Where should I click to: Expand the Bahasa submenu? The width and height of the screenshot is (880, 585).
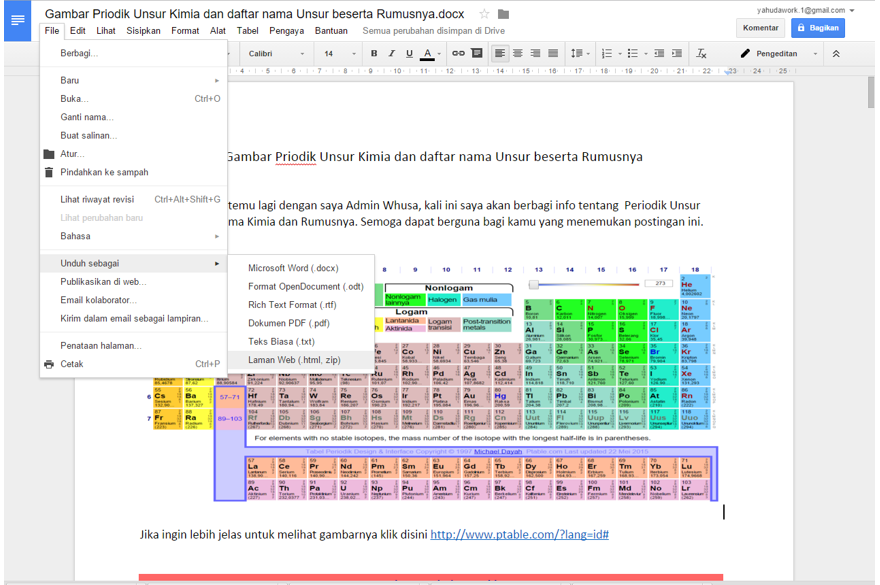(x=134, y=236)
